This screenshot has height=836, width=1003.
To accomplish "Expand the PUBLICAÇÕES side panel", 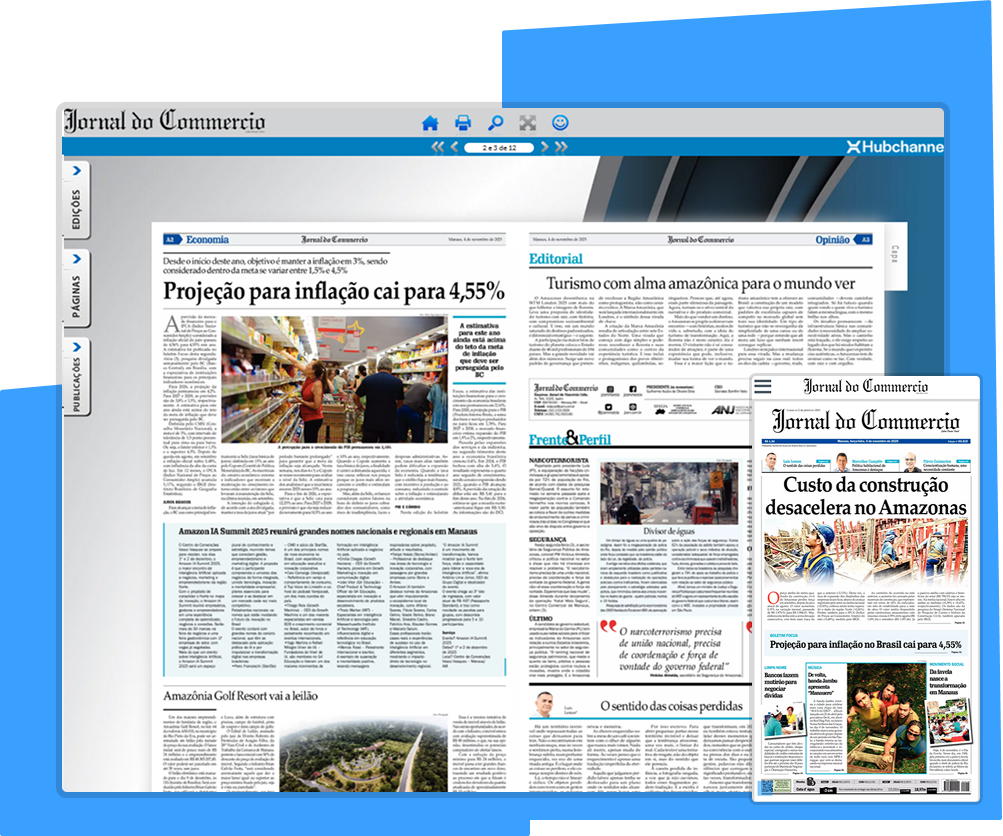I will [77, 376].
